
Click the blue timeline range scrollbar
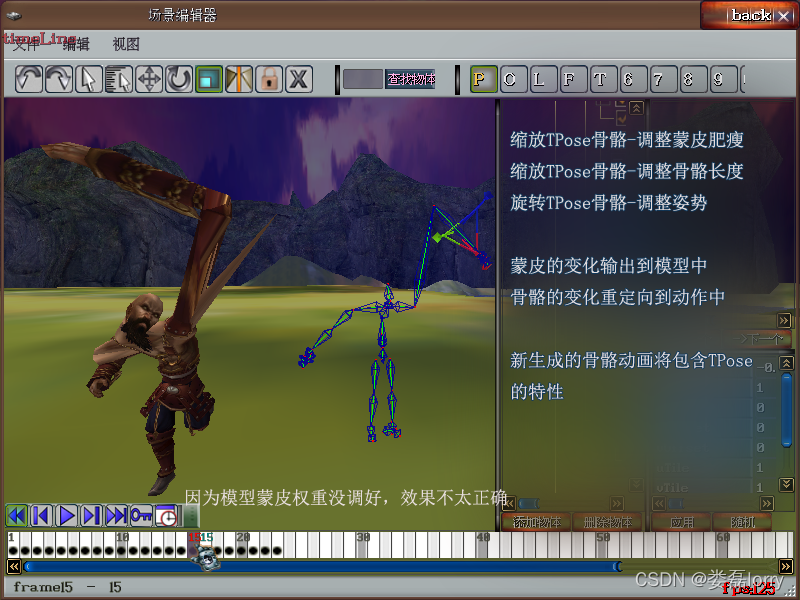322,566
